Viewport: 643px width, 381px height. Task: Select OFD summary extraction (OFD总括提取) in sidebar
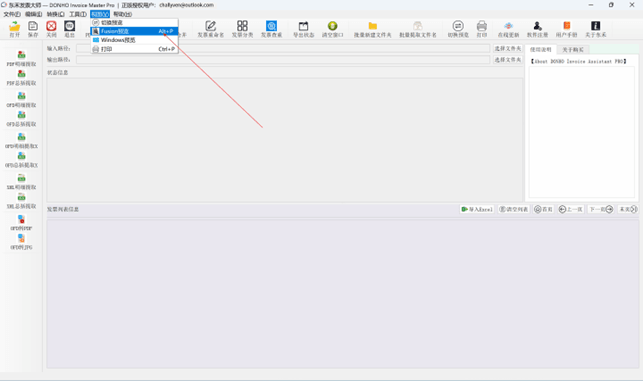click(x=21, y=119)
